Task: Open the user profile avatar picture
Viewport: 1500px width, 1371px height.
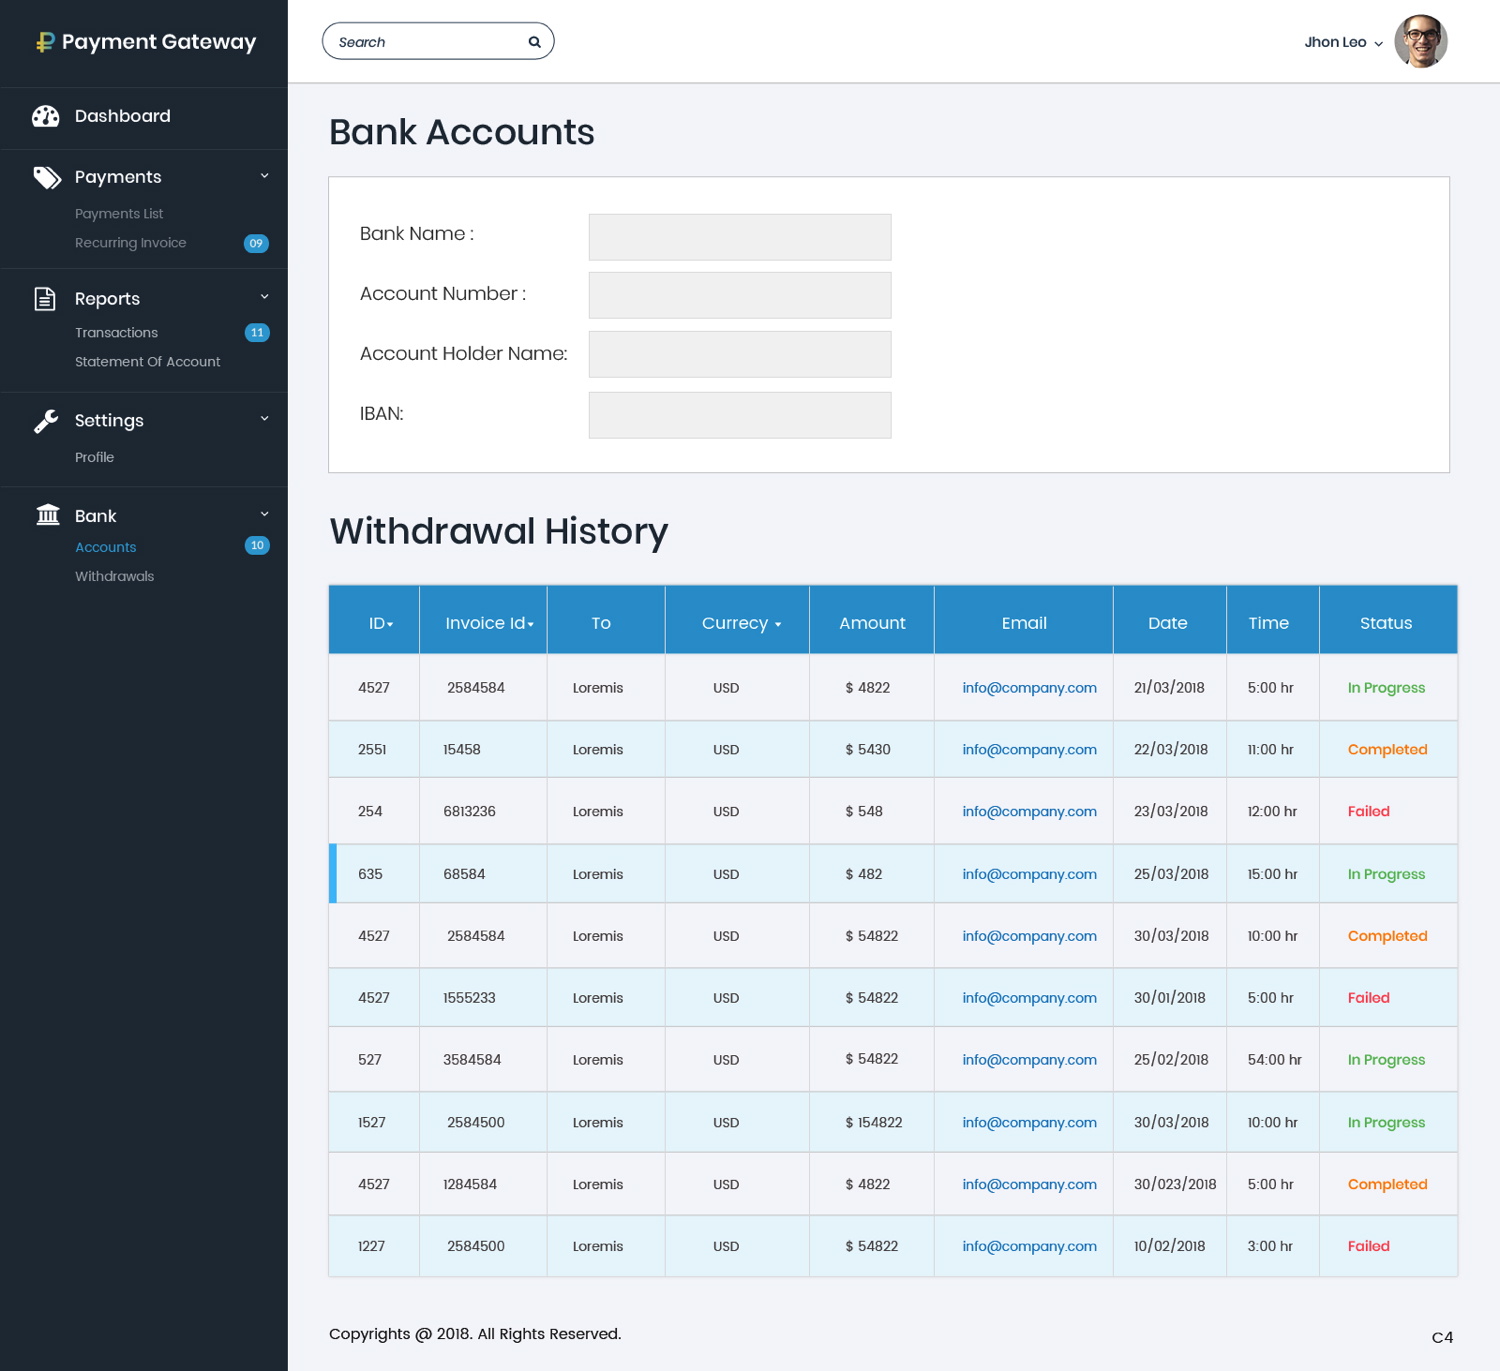Action: [x=1420, y=42]
